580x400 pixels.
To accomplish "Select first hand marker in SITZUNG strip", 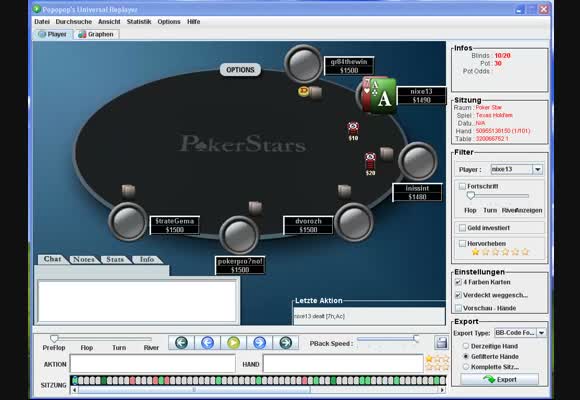I will click(x=75, y=380).
